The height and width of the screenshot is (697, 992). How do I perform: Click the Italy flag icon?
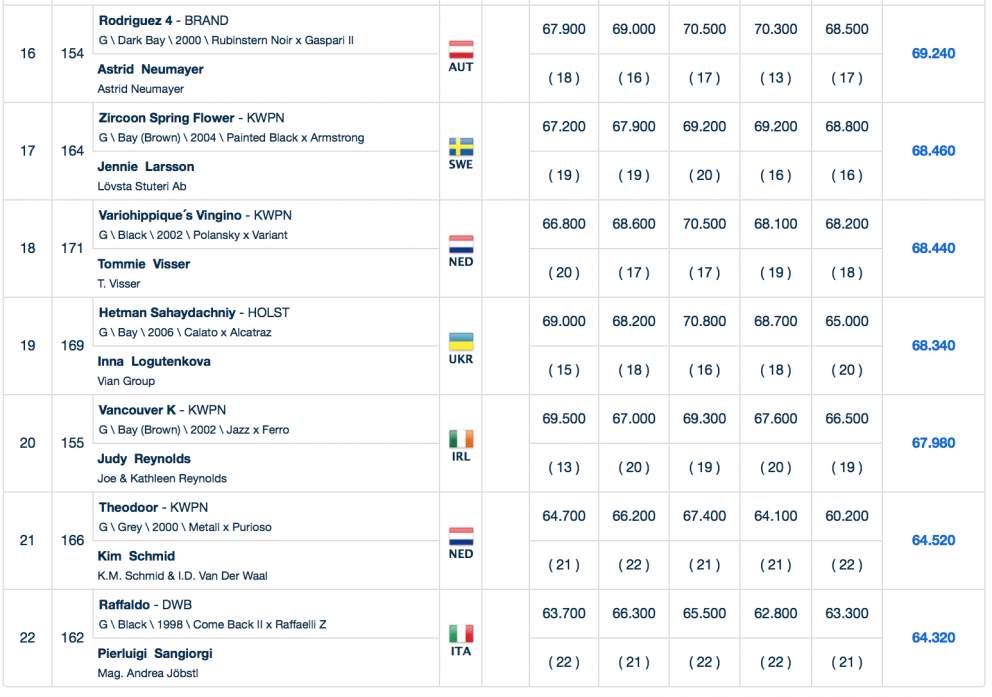point(461,633)
